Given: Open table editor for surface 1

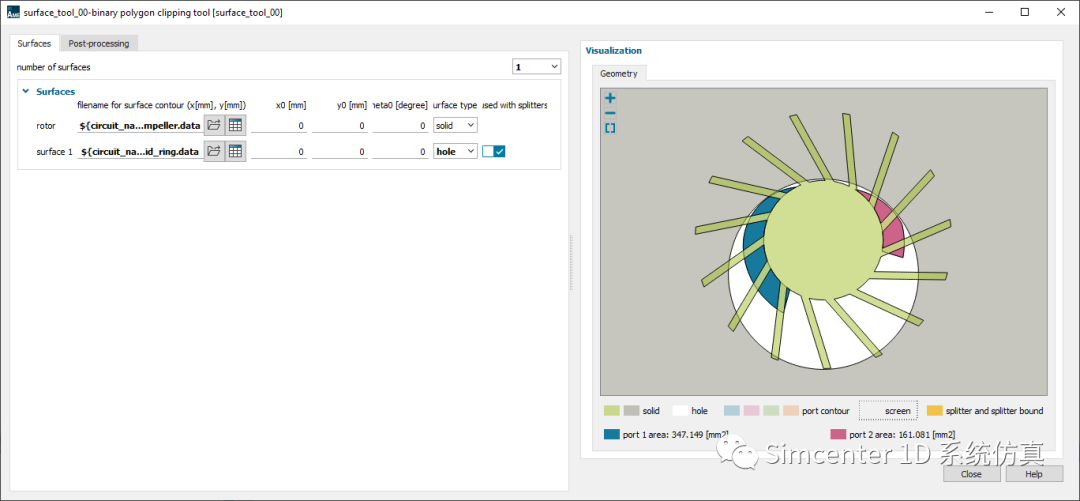Looking at the screenshot, I should [x=235, y=151].
